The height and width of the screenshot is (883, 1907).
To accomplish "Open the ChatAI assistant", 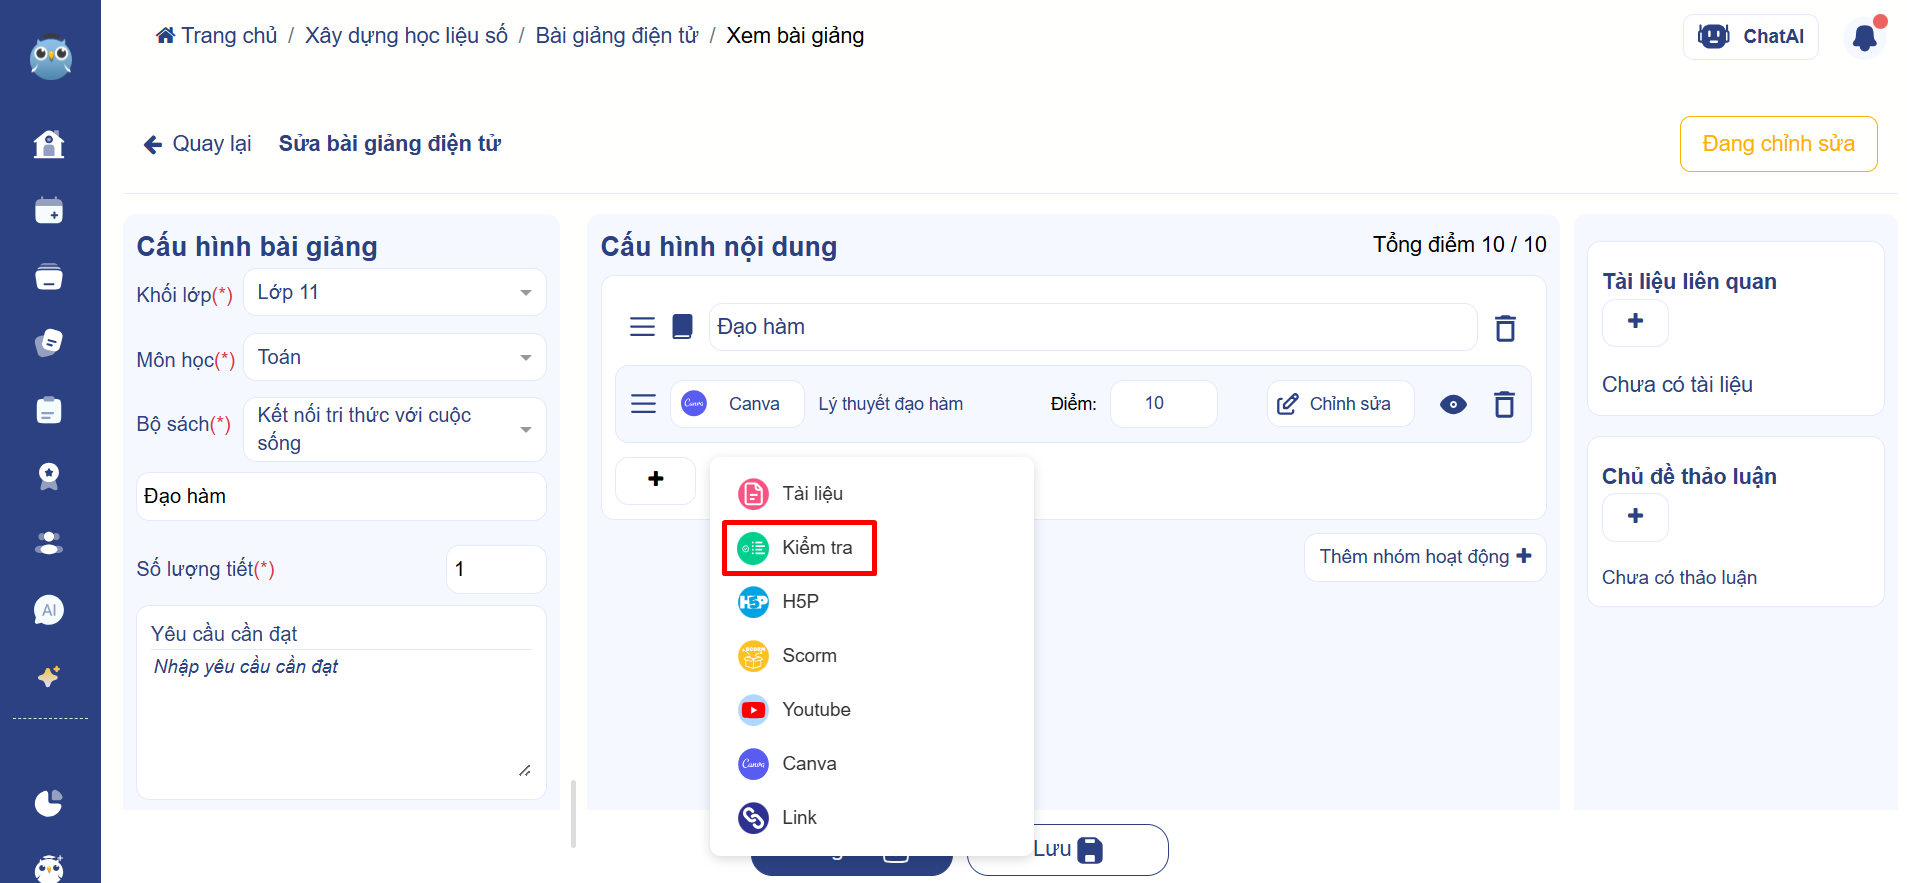I will tap(1750, 37).
